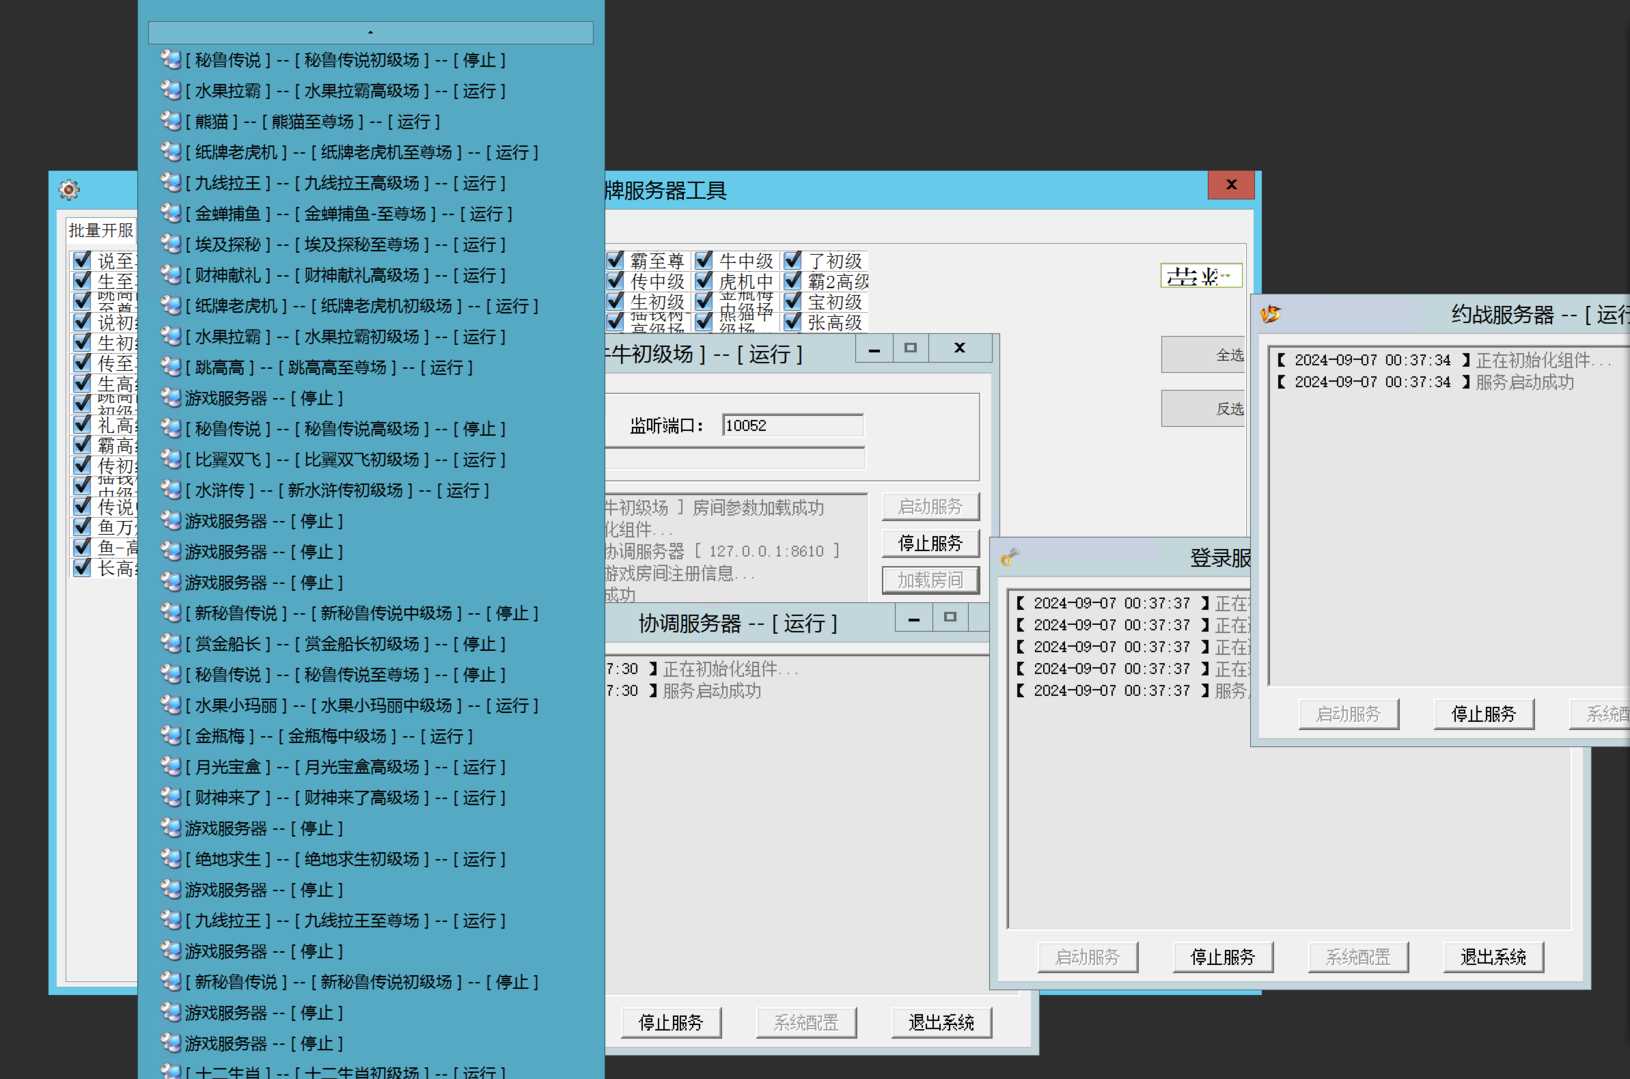Click the icon next to 赏金船长初级场 entry
Viewport: 1630px width, 1079px height.
coord(171,644)
